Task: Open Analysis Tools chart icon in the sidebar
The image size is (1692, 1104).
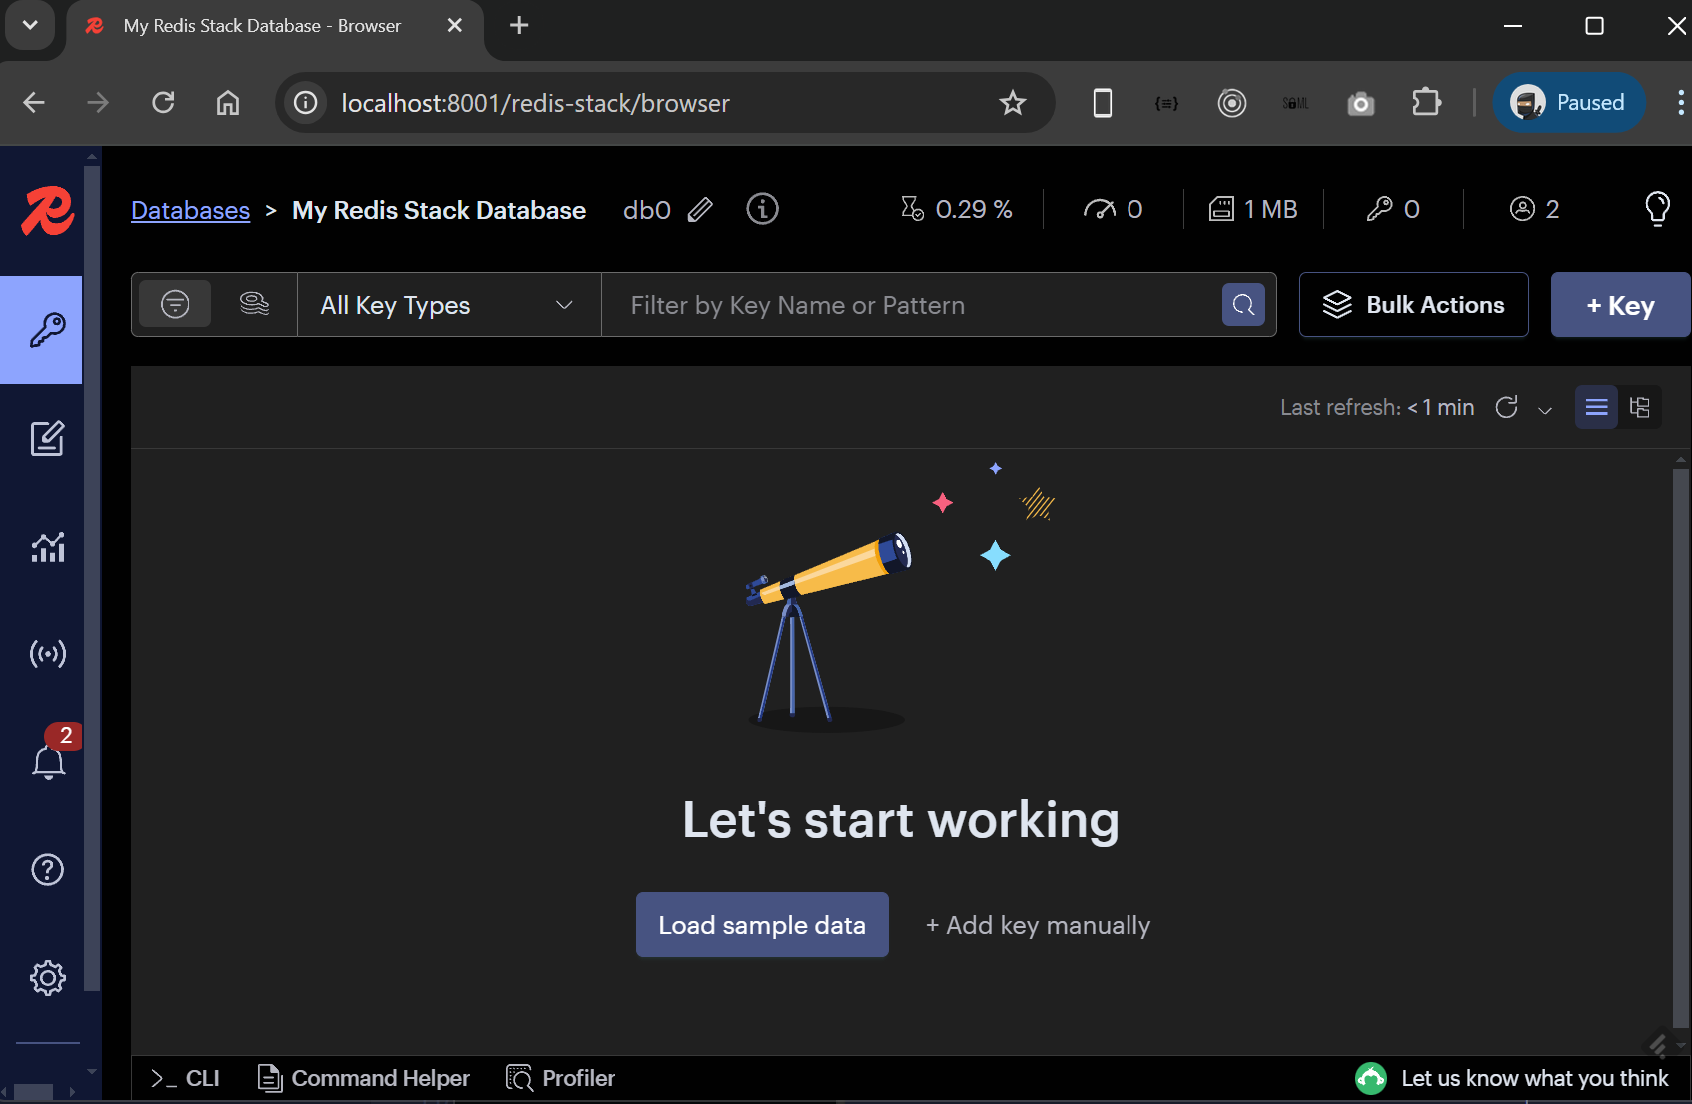Action: coord(47,547)
